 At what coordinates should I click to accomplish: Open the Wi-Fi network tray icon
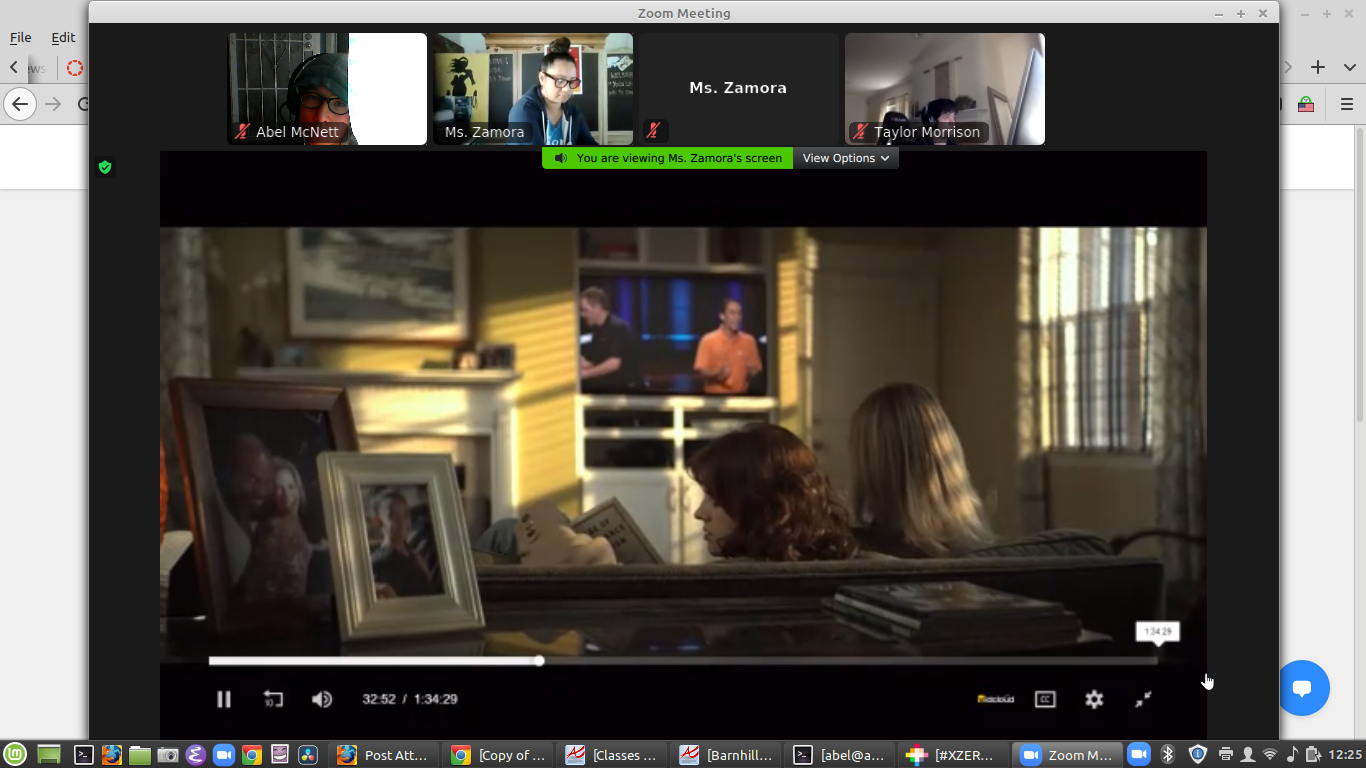point(1270,755)
